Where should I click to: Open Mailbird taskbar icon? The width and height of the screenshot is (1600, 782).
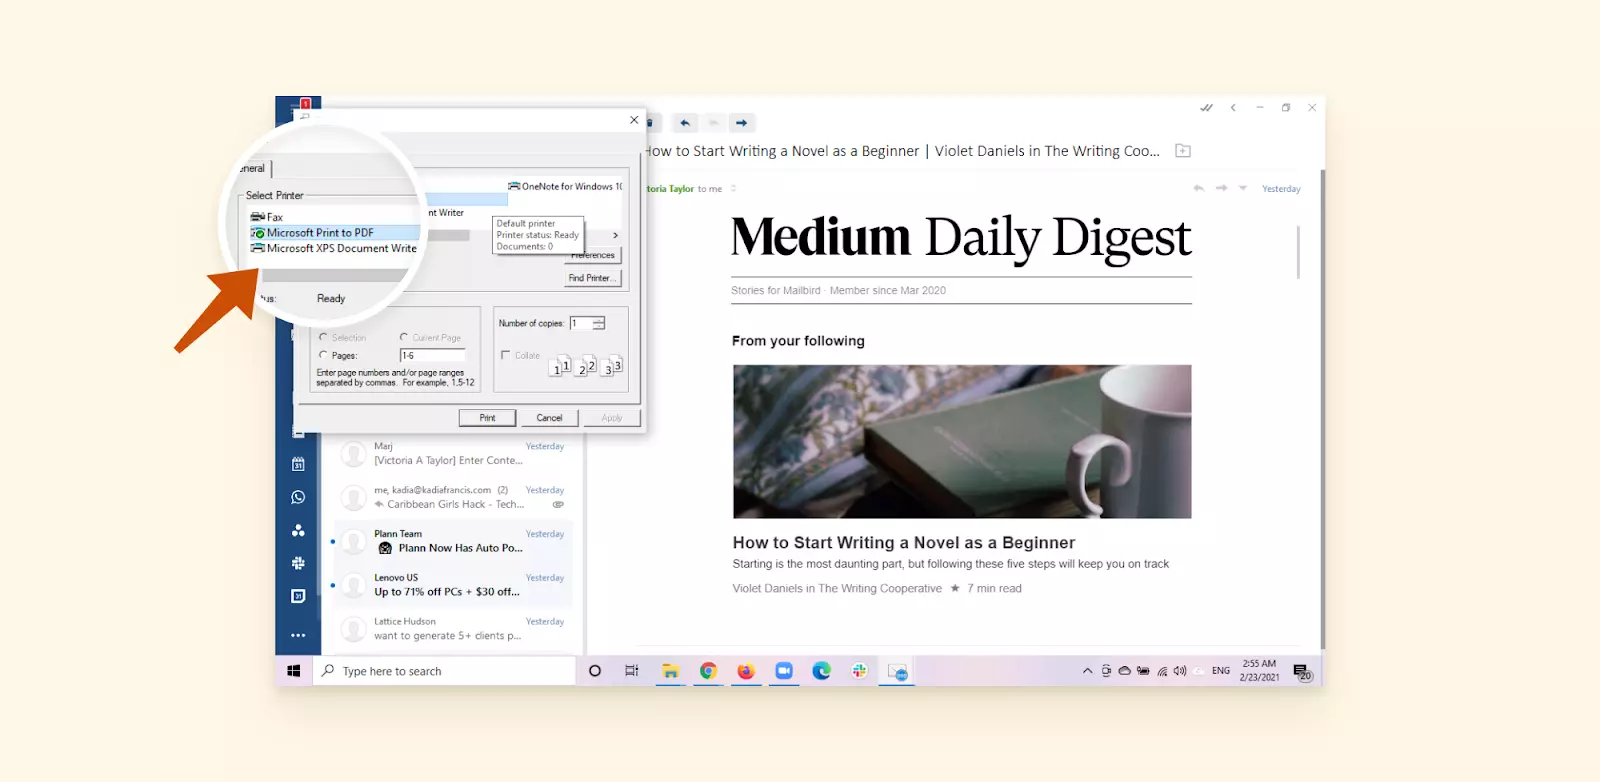coord(897,671)
